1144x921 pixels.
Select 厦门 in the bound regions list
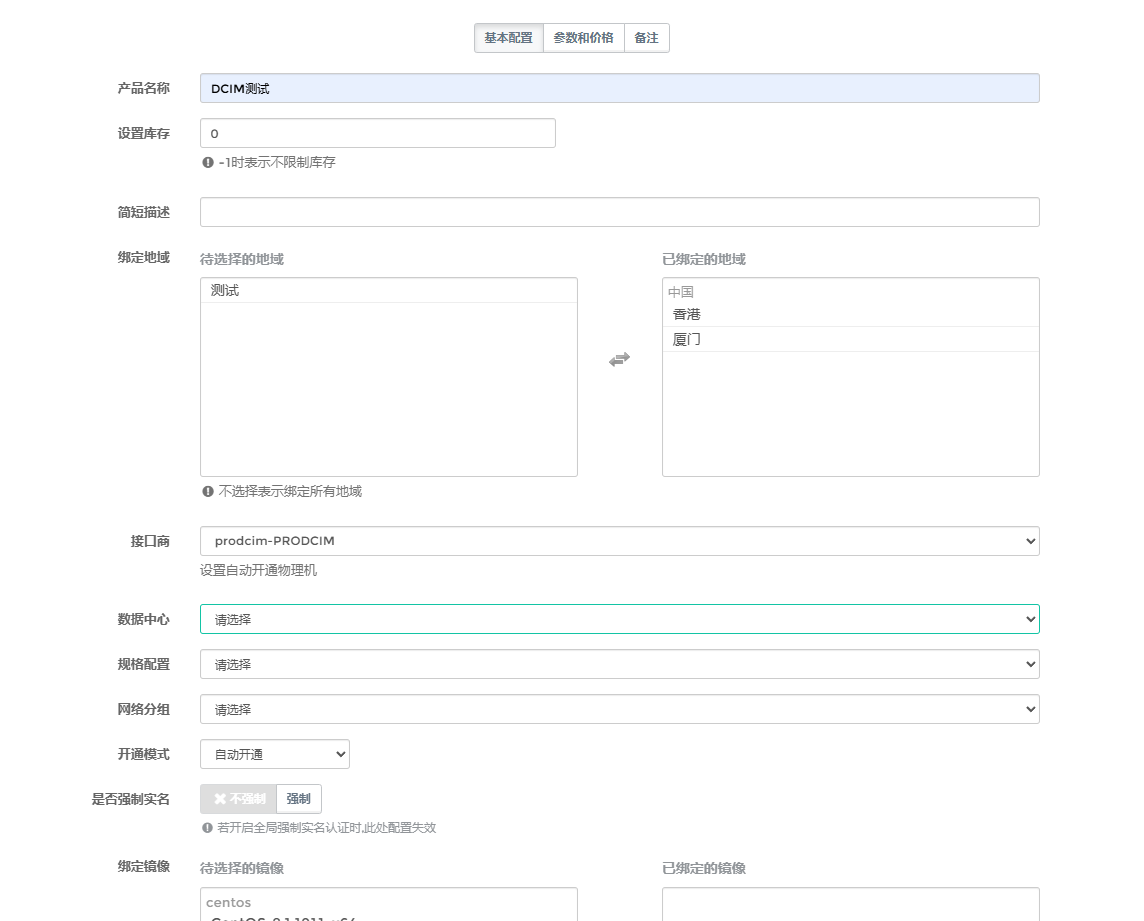click(851, 339)
